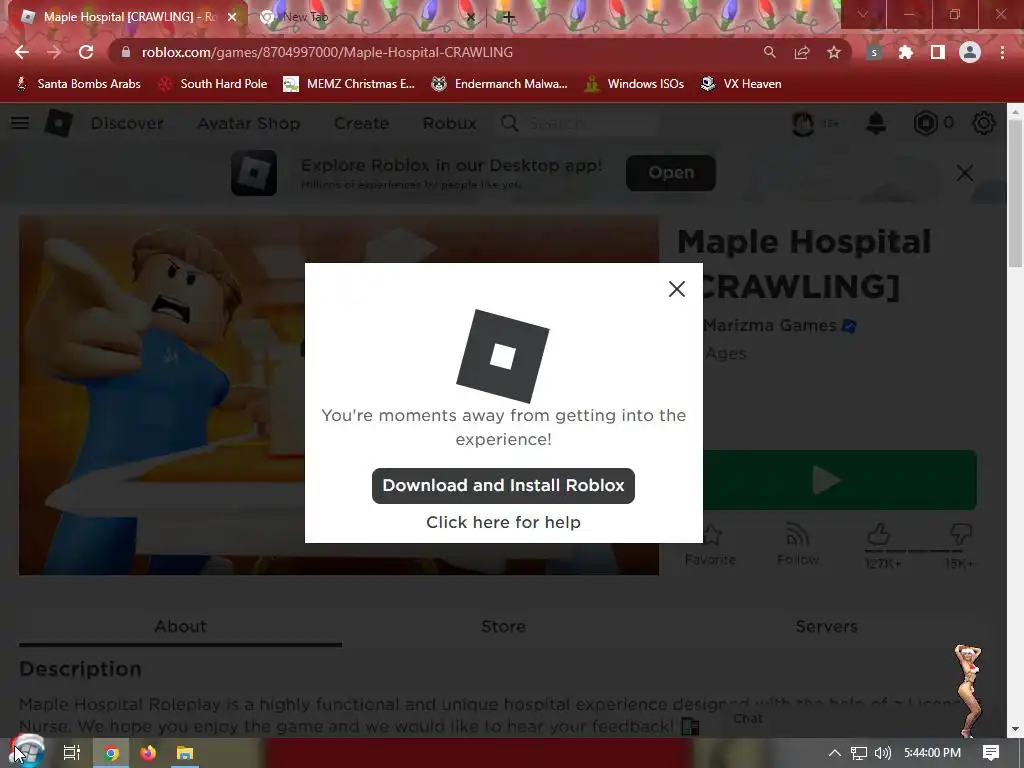This screenshot has width=1024, height=768.
Task: Close the Maple Hospital tab
Action: point(232,17)
